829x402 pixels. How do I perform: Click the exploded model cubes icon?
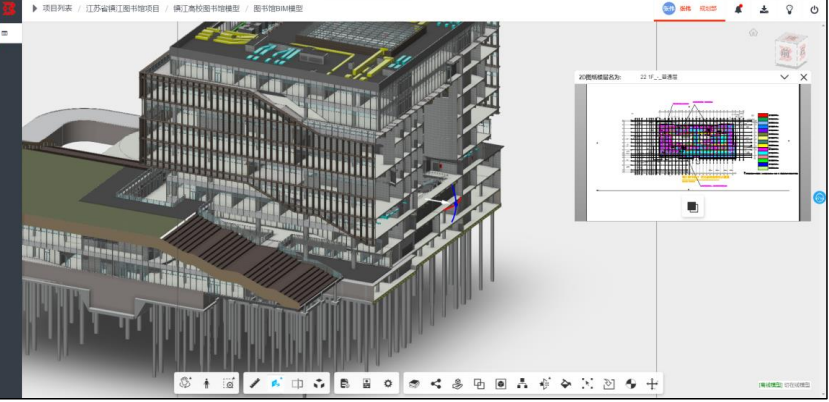(x=319, y=383)
